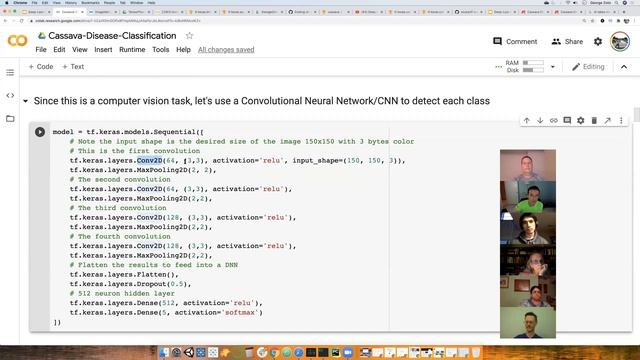Open the Insert menu
Image resolution: width=640 pixels, height=360 pixels.
click(x=103, y=50)
